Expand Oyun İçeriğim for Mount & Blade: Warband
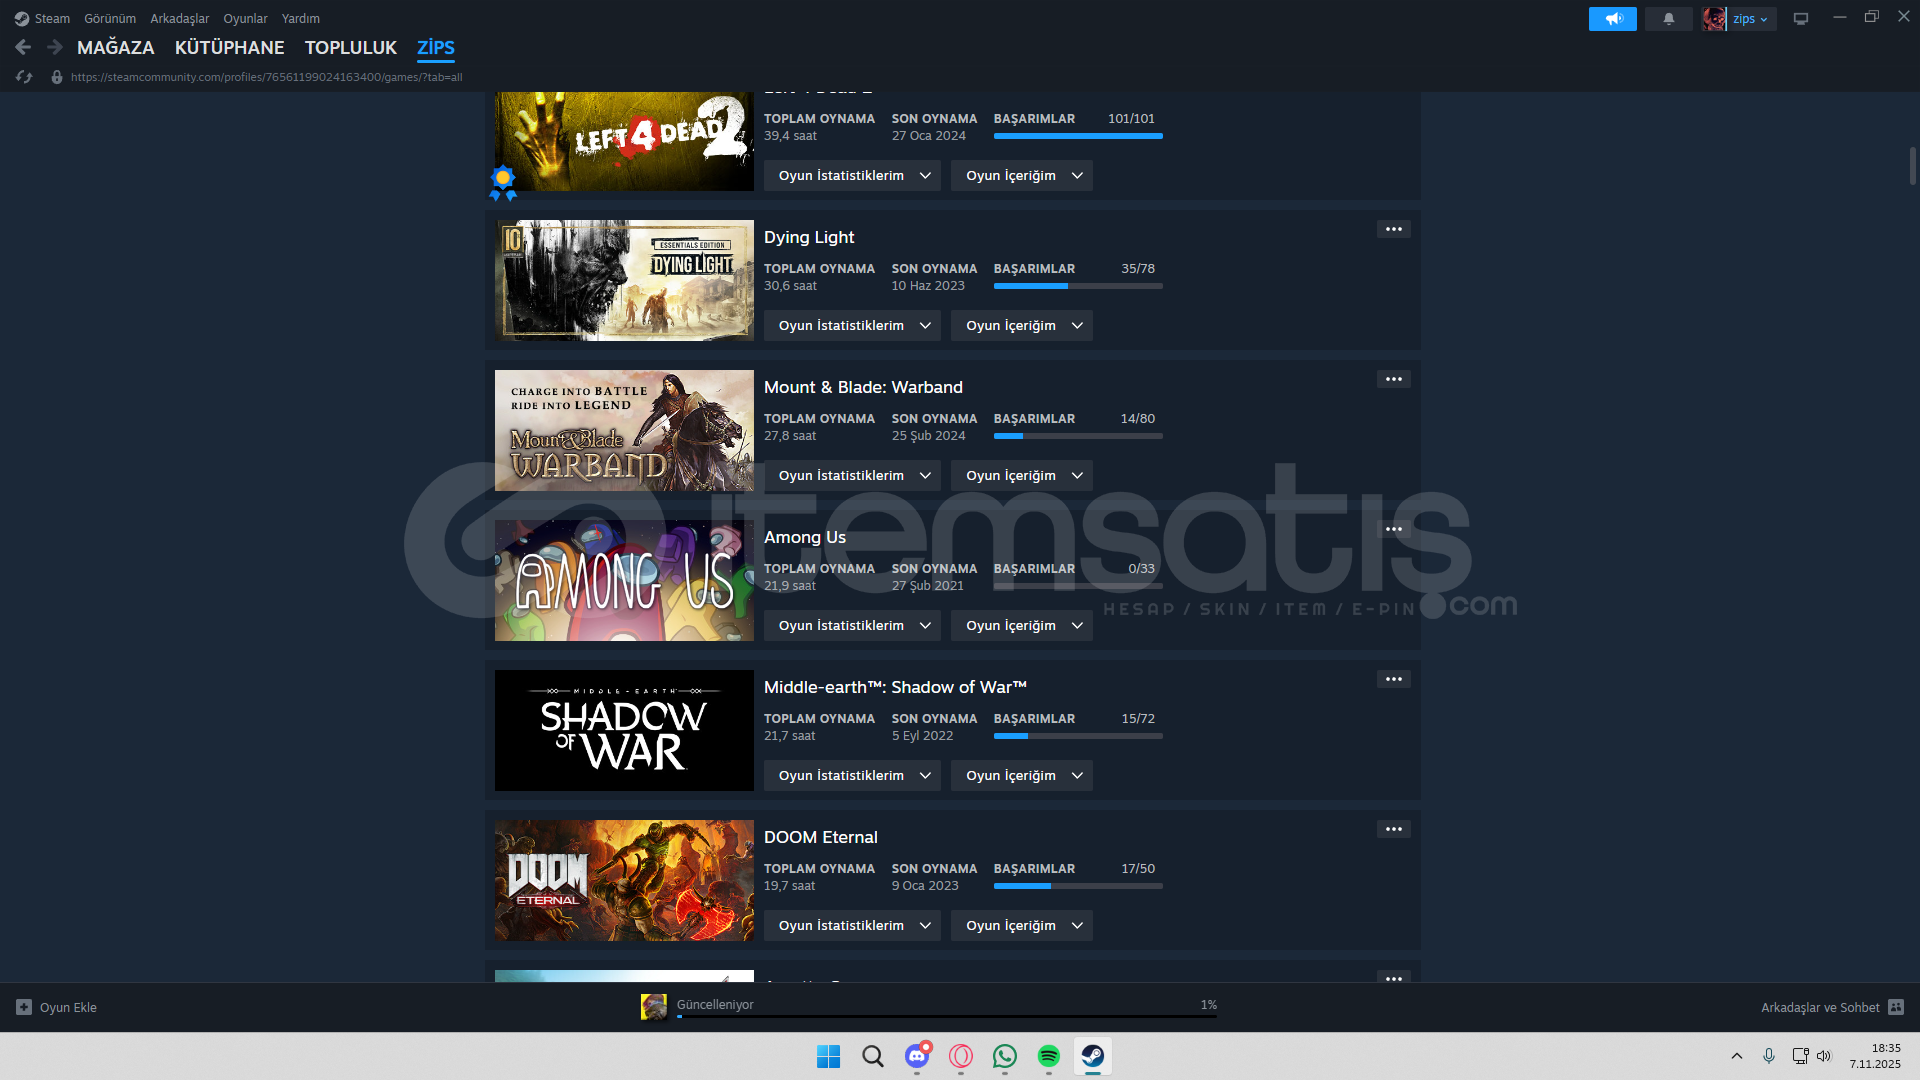Viewport: 1920px width, 1080px height. (1021, 476)
